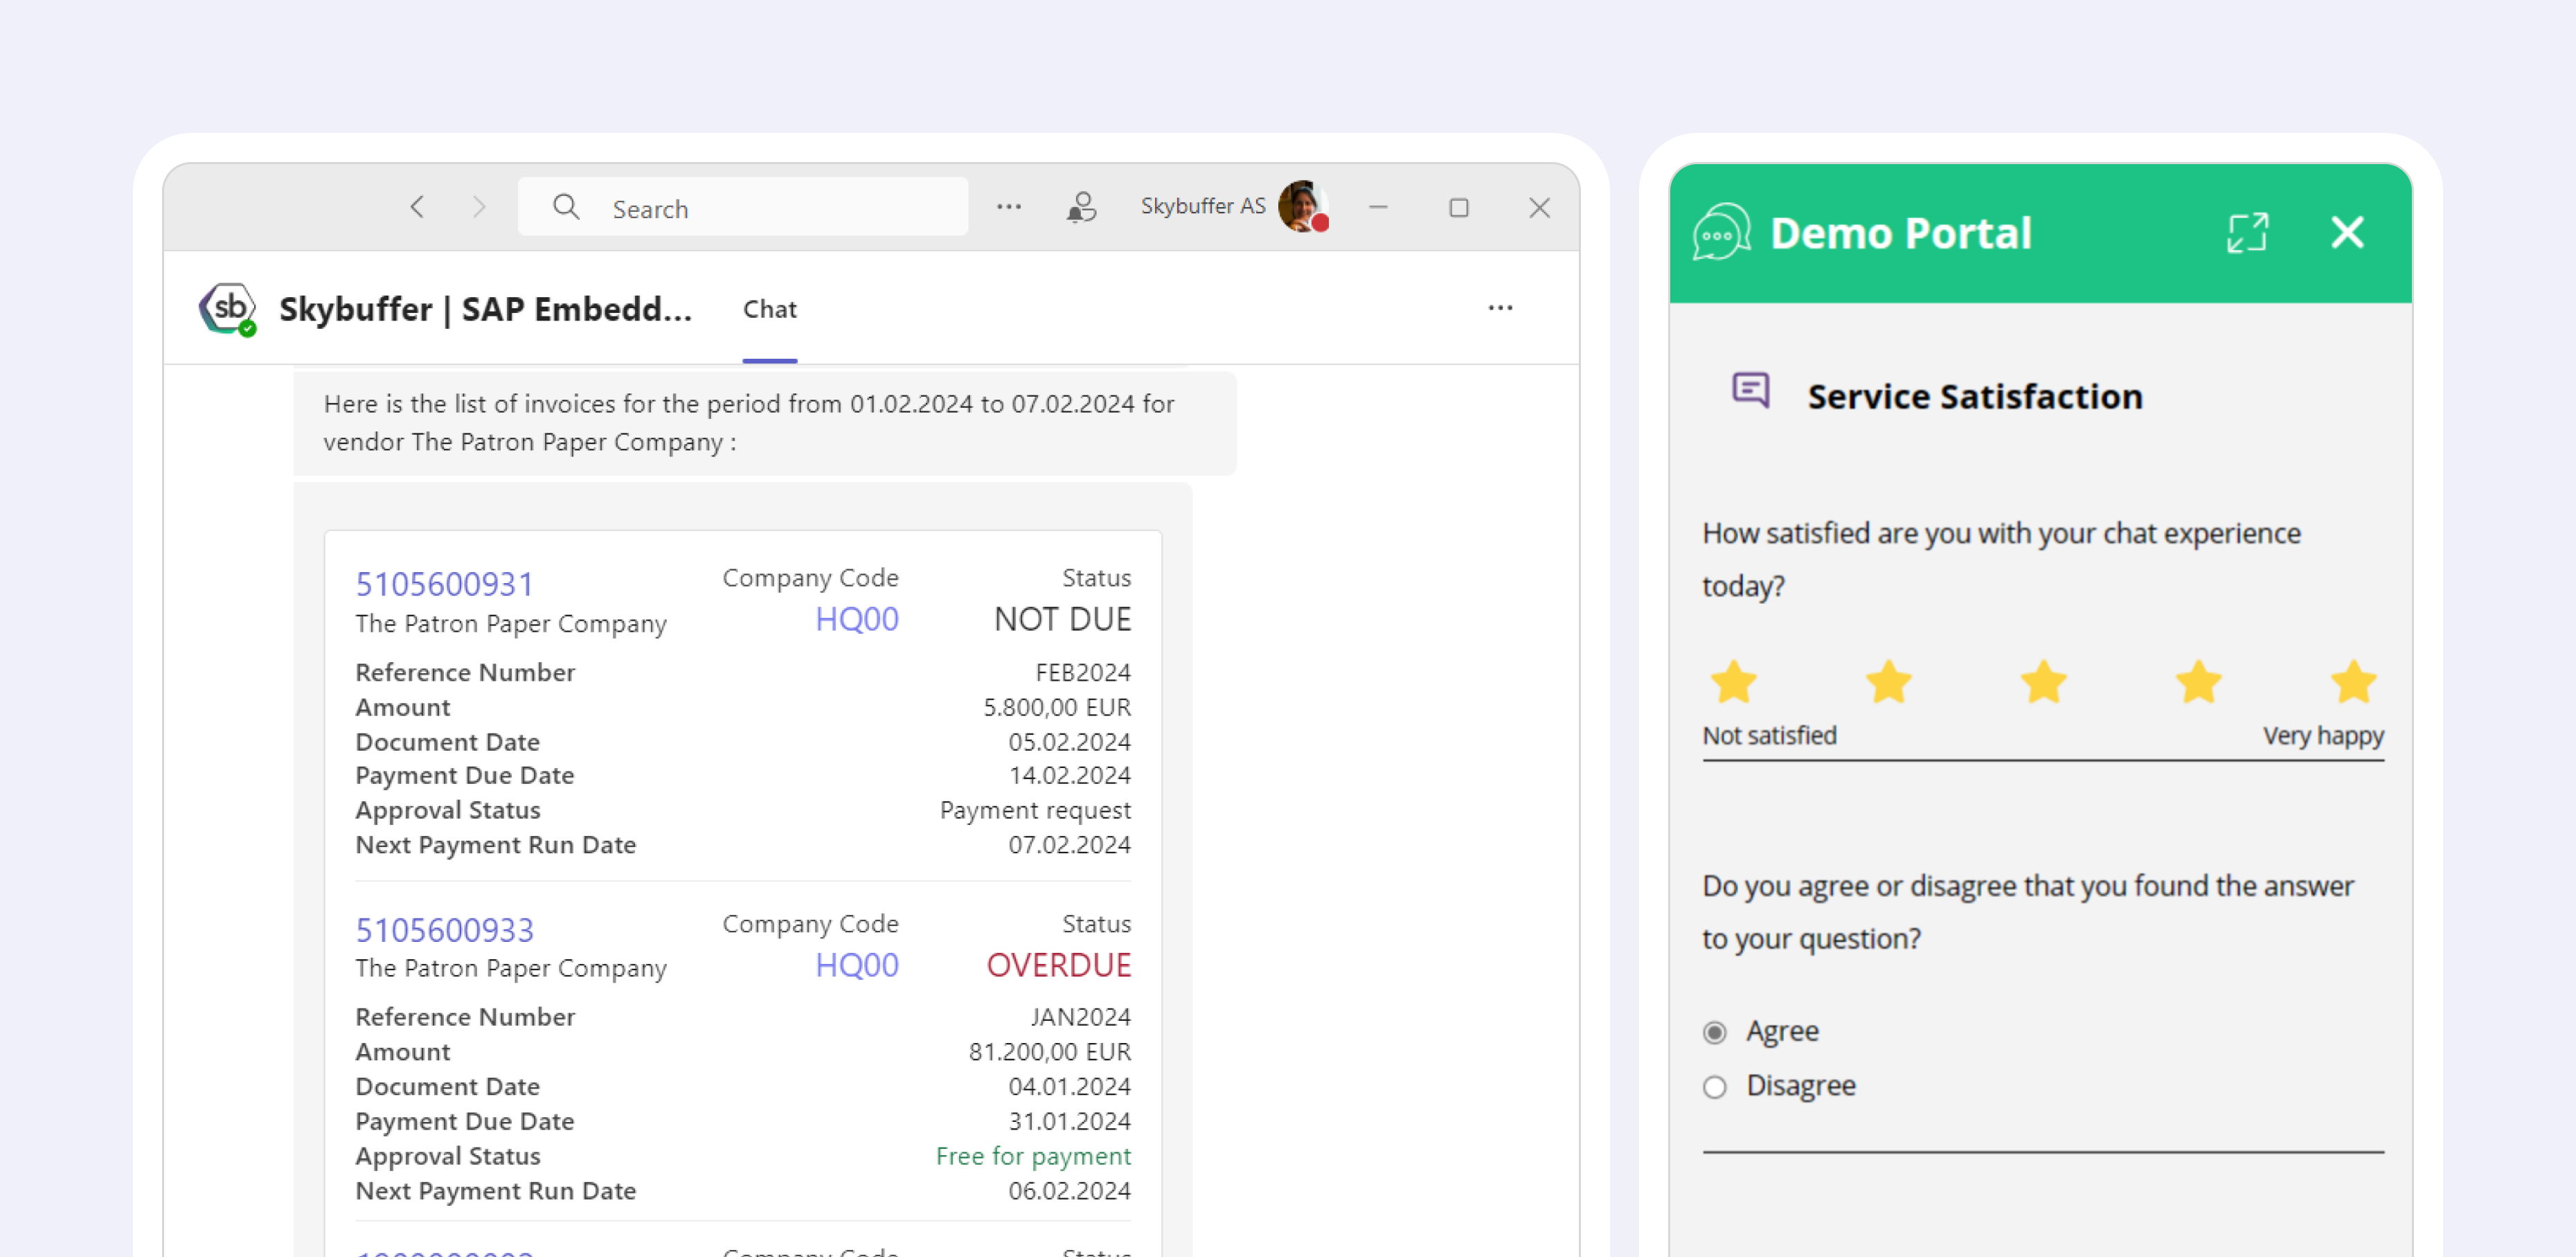Click the forward navigation arrow in Teams
2576x1257 pixels.
click(481, 207)
